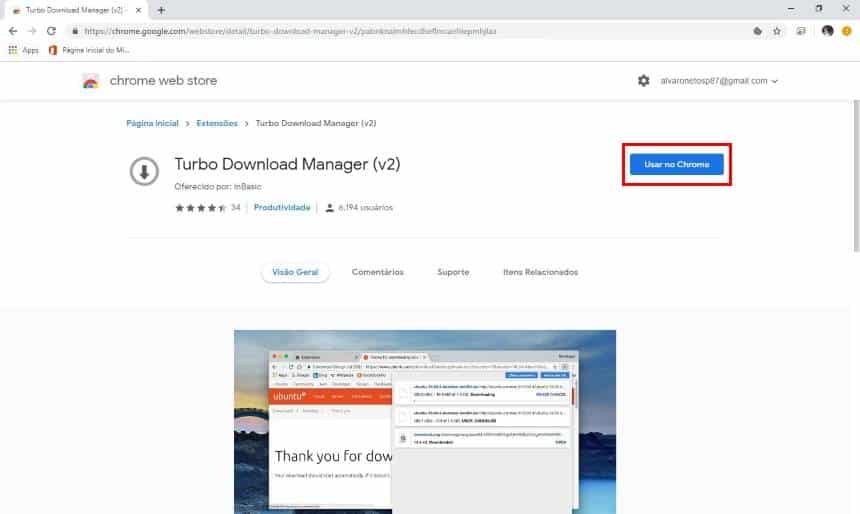The height and width of the screenshot is (514, 860).
Task: Click the extension icon left of star
Action: click(757, 31)
